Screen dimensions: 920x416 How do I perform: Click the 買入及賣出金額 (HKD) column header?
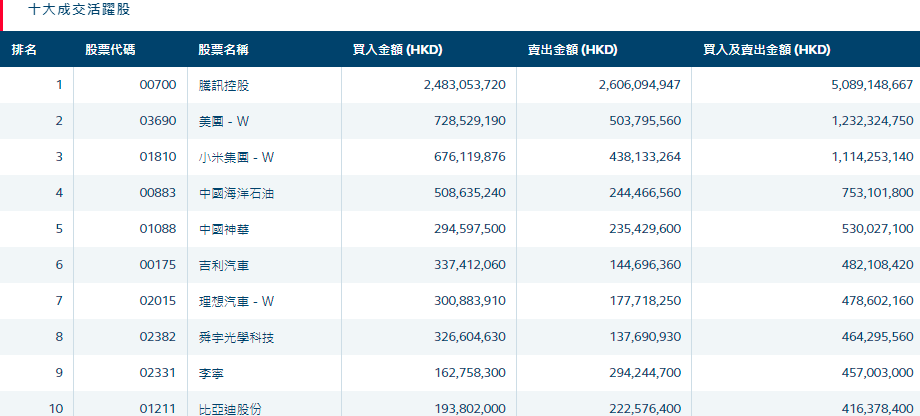coord(767,50)
